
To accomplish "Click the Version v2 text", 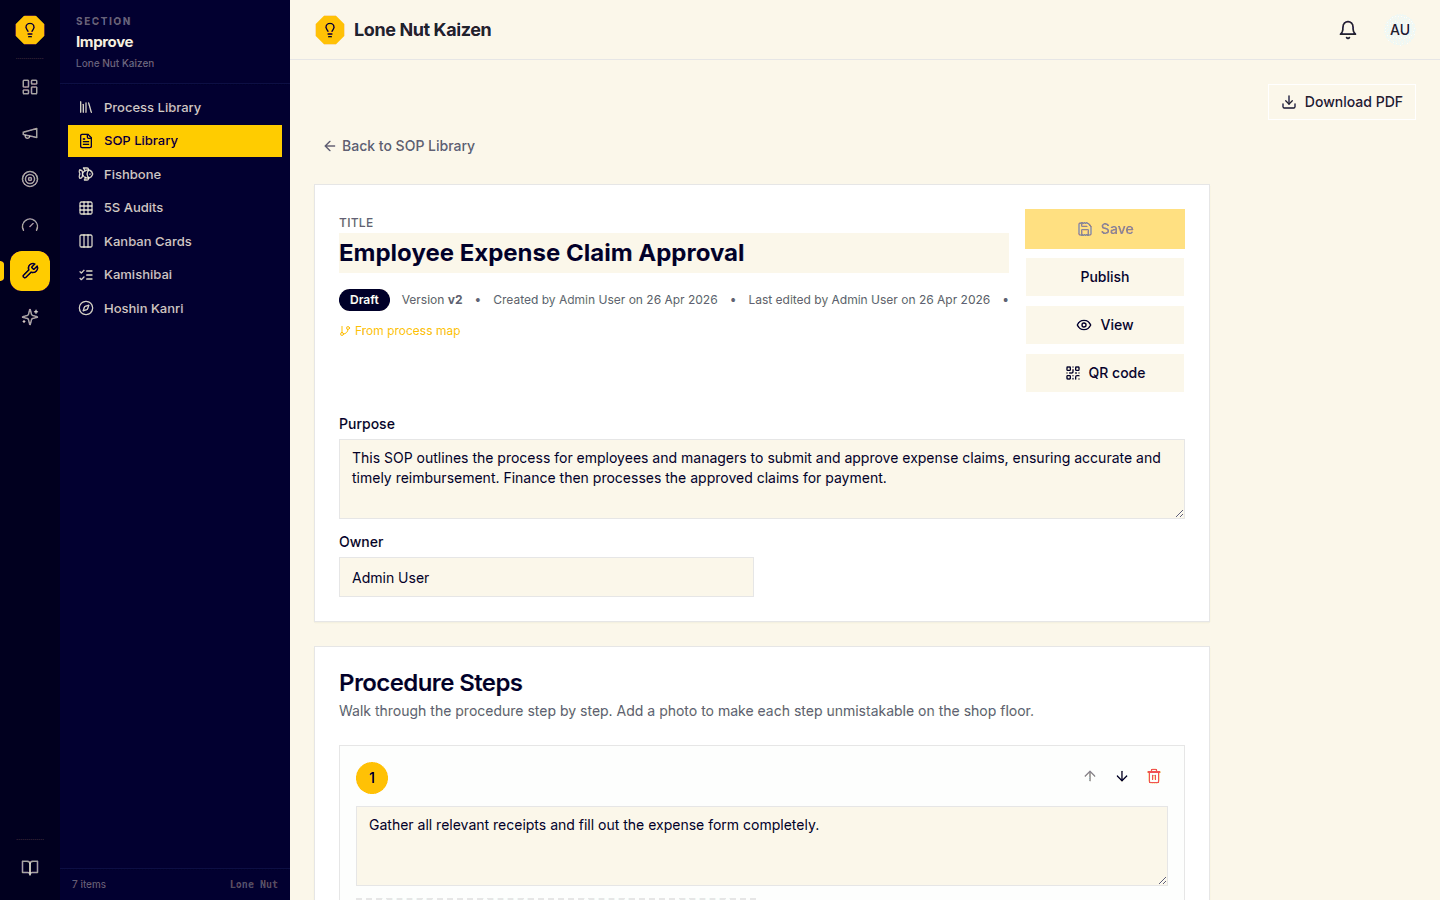I will coord(432,300).
